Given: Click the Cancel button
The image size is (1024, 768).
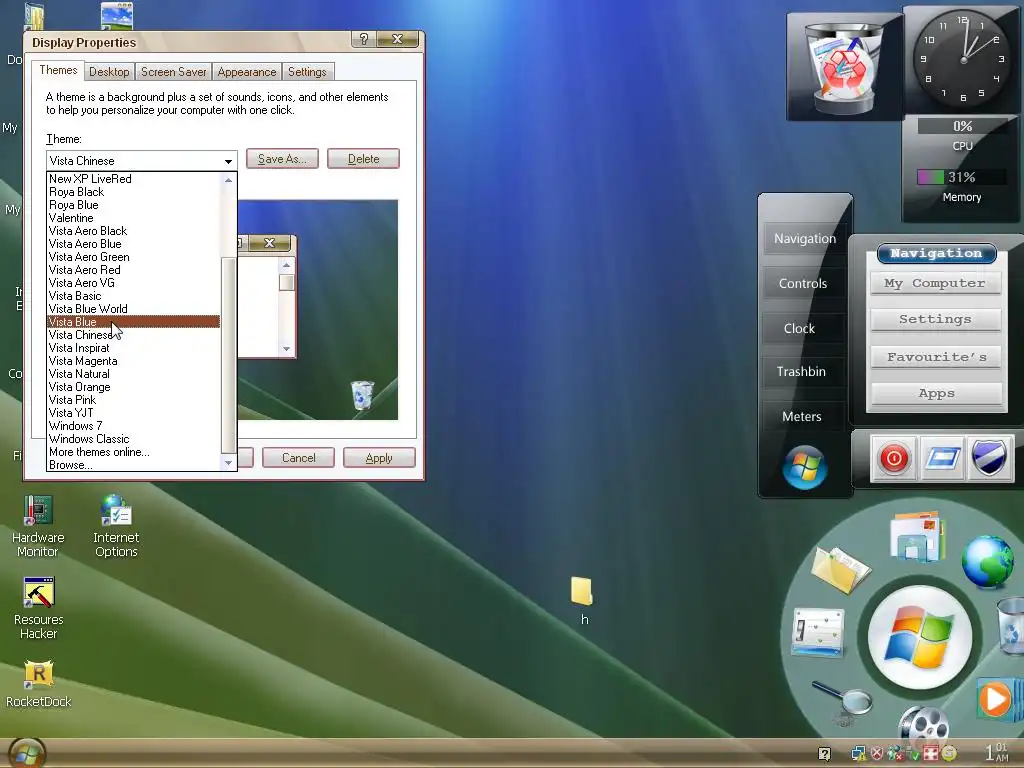Looking at the screenshot, I should pos(298,458).
